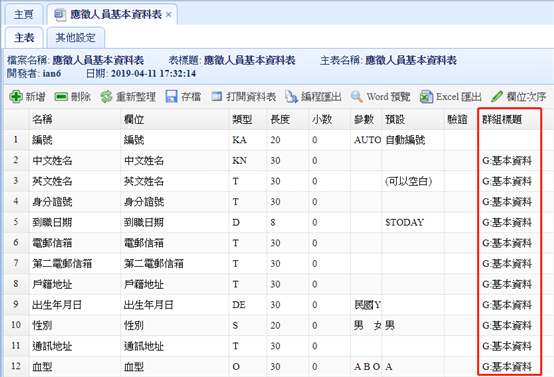Viewport: 554px width, 377px height.
Task: Click the $TODAY default cell
Action: click(x=413, y=222)
